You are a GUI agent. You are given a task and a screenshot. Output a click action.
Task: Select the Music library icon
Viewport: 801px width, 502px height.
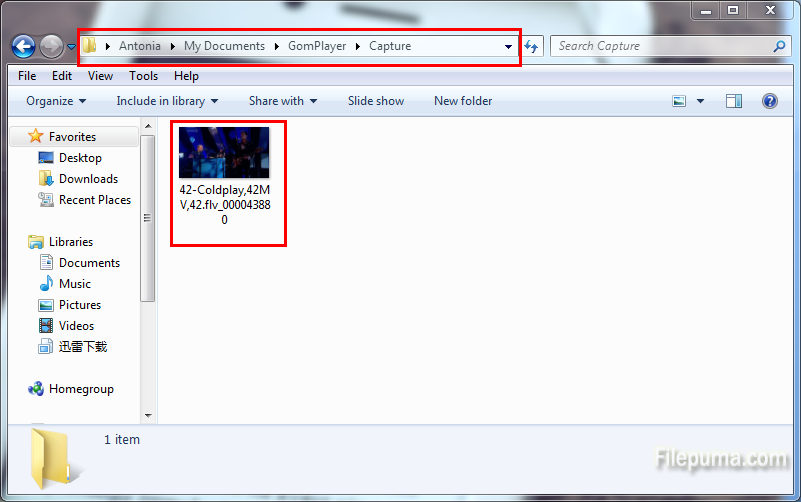point(46,284)
